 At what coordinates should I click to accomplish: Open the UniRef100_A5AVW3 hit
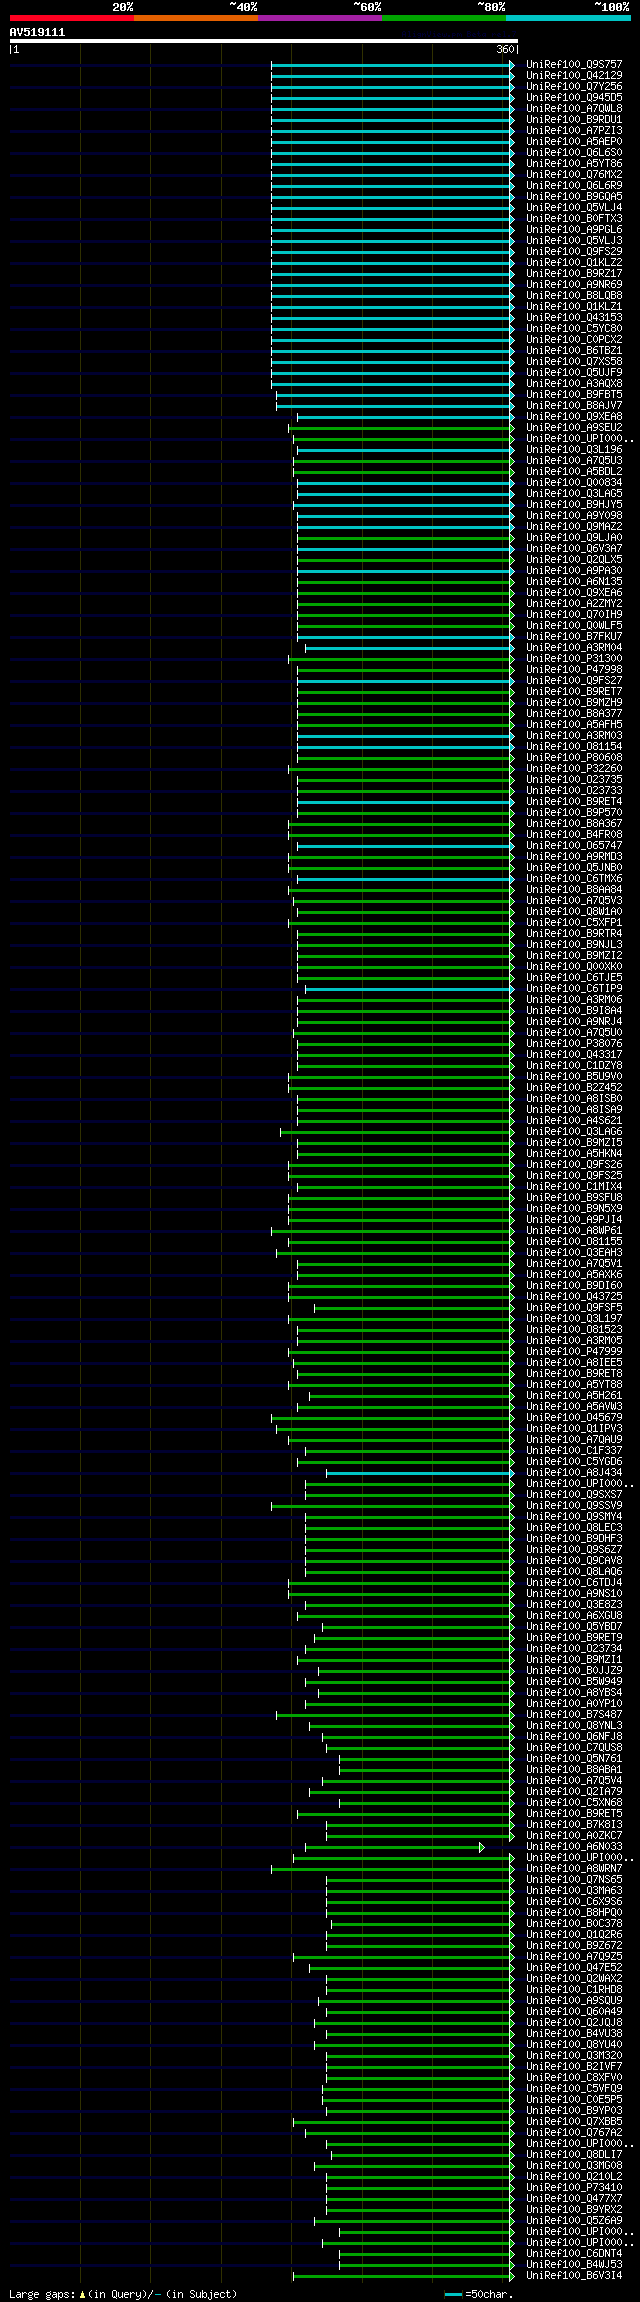[574, 1406]
